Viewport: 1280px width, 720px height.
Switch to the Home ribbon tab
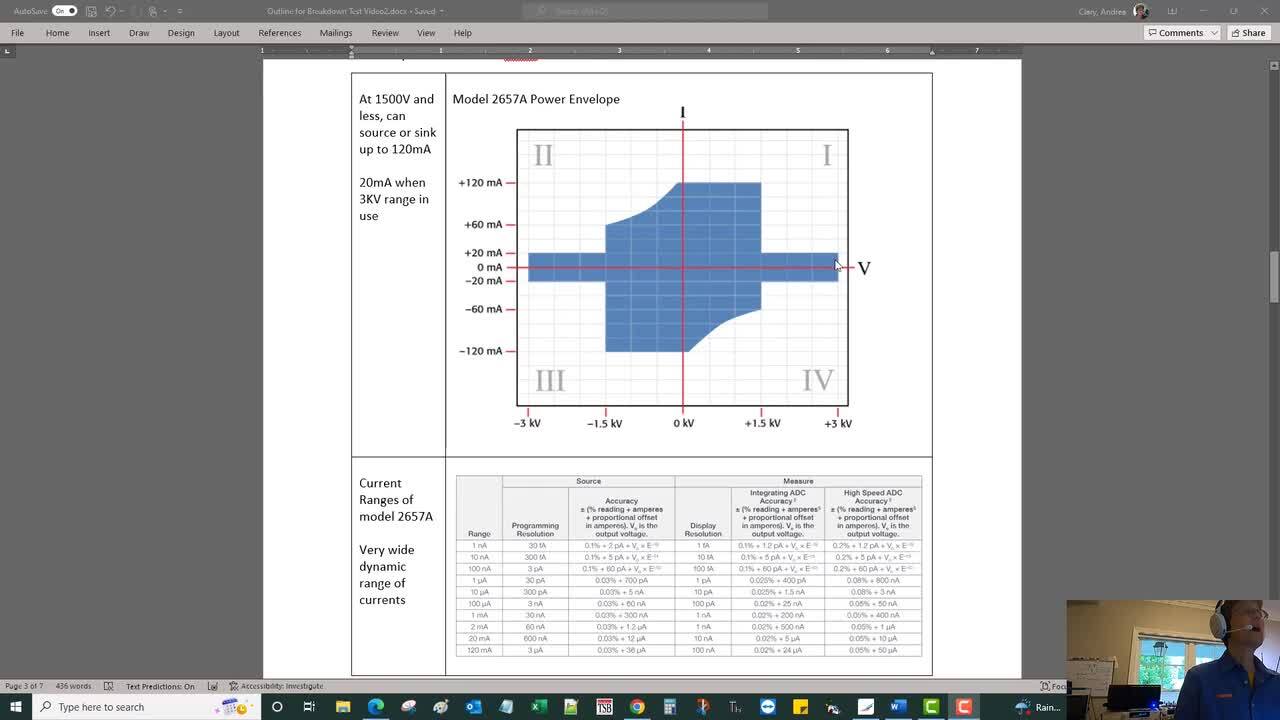tap(57, 33)
